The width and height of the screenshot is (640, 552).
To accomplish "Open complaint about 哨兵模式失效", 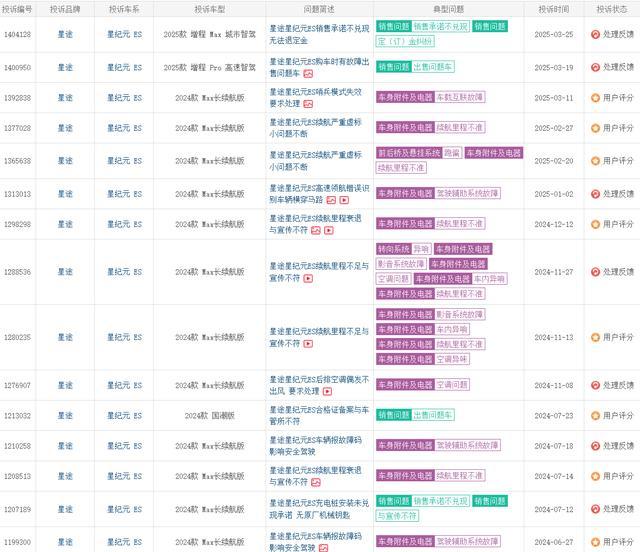I will (x=315, y=98).
